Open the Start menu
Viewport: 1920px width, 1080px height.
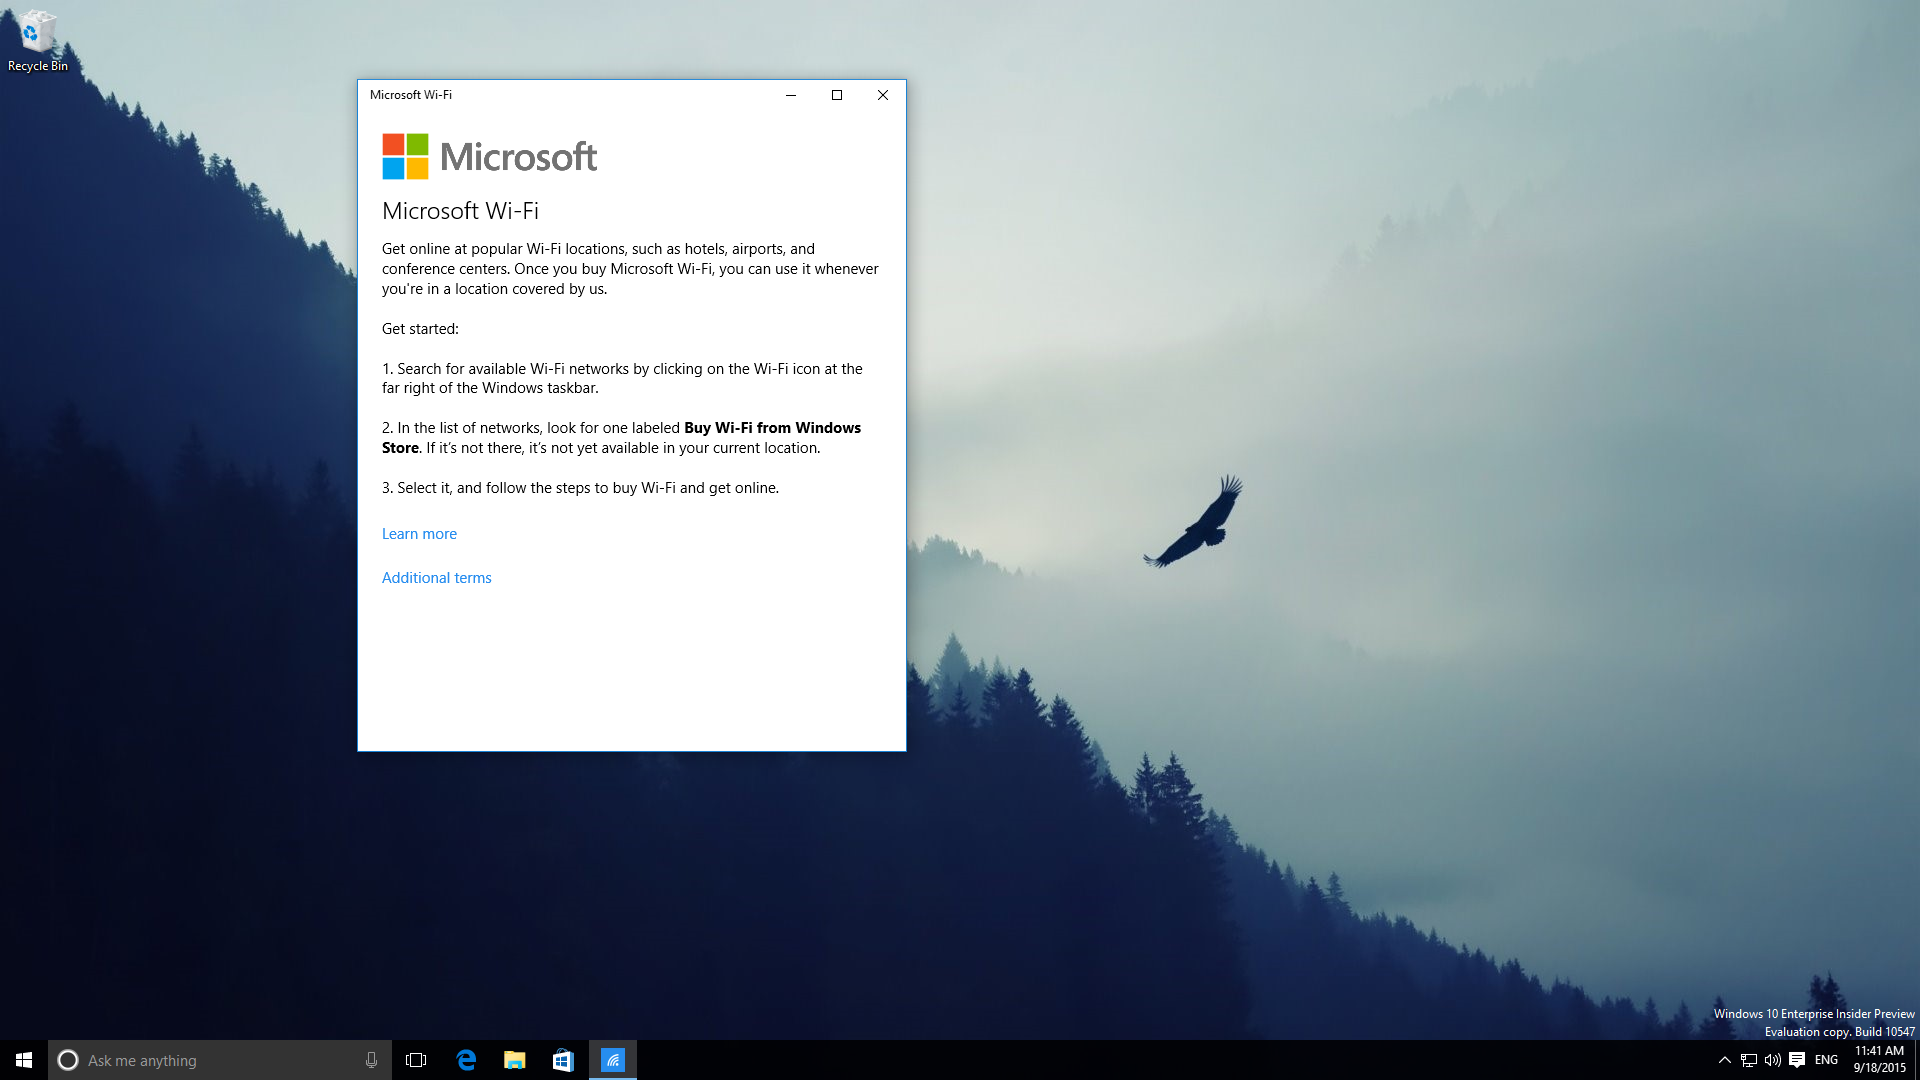click(24, 1060)
